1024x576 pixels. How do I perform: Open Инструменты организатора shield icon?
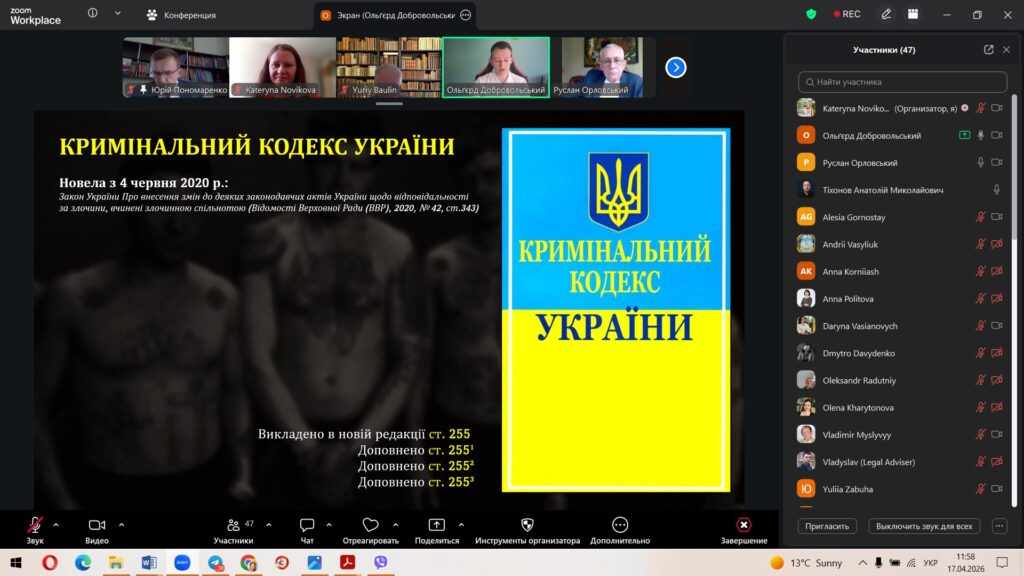(x=527, y=525)
